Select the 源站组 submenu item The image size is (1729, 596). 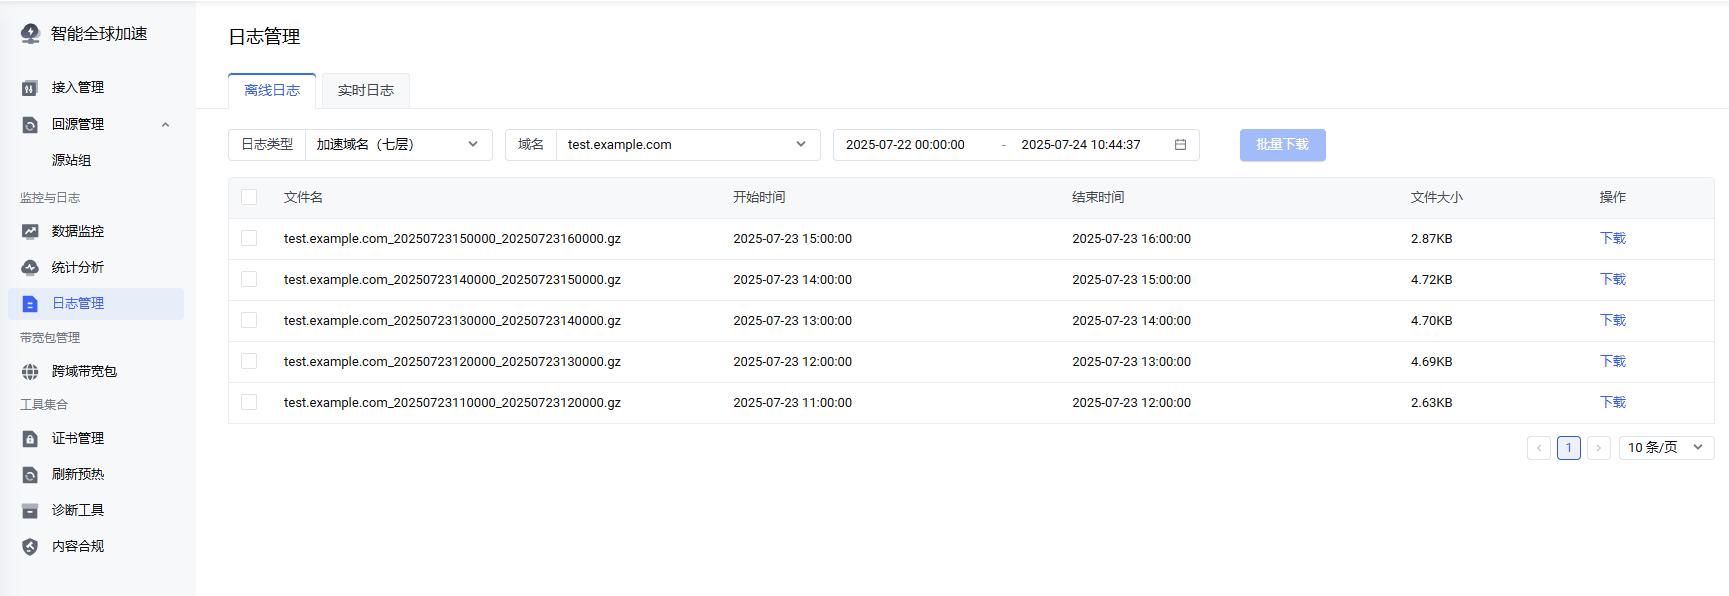72,161
